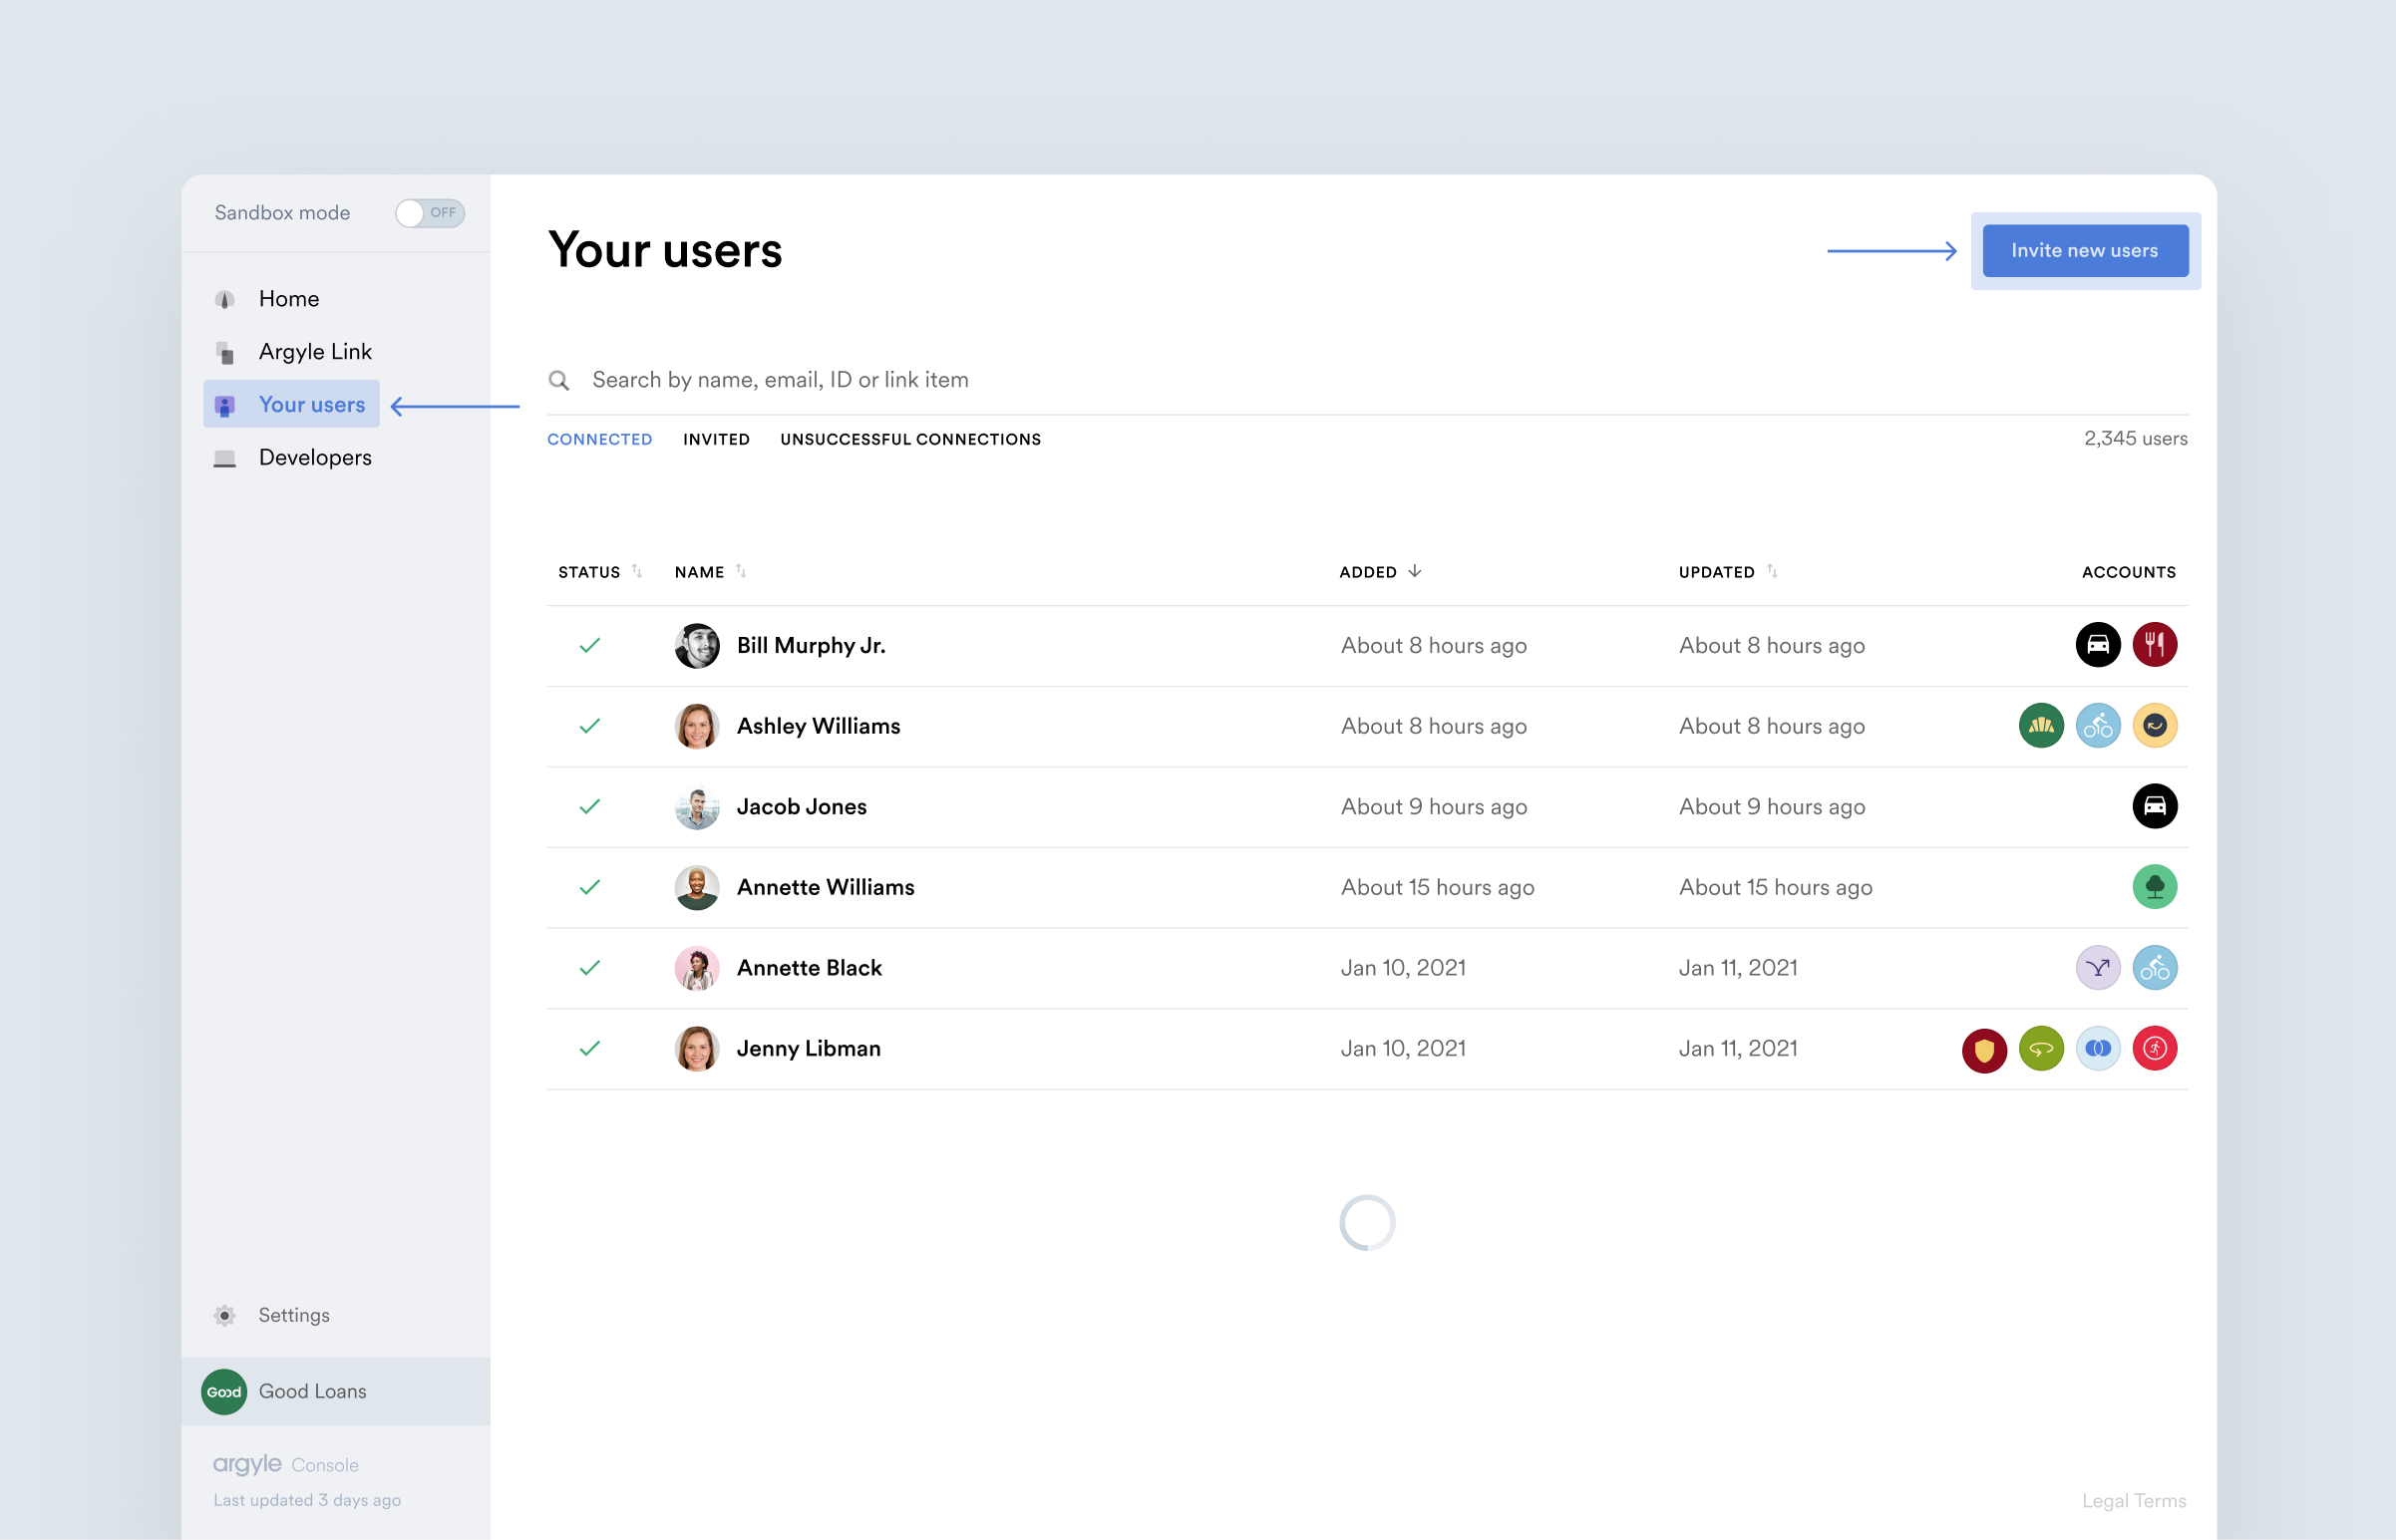The width and height of the screenshot is (2396, 1540).
Task: Click the car account icon in Jacob Jones row
Action: click(x=2154, y=806)
